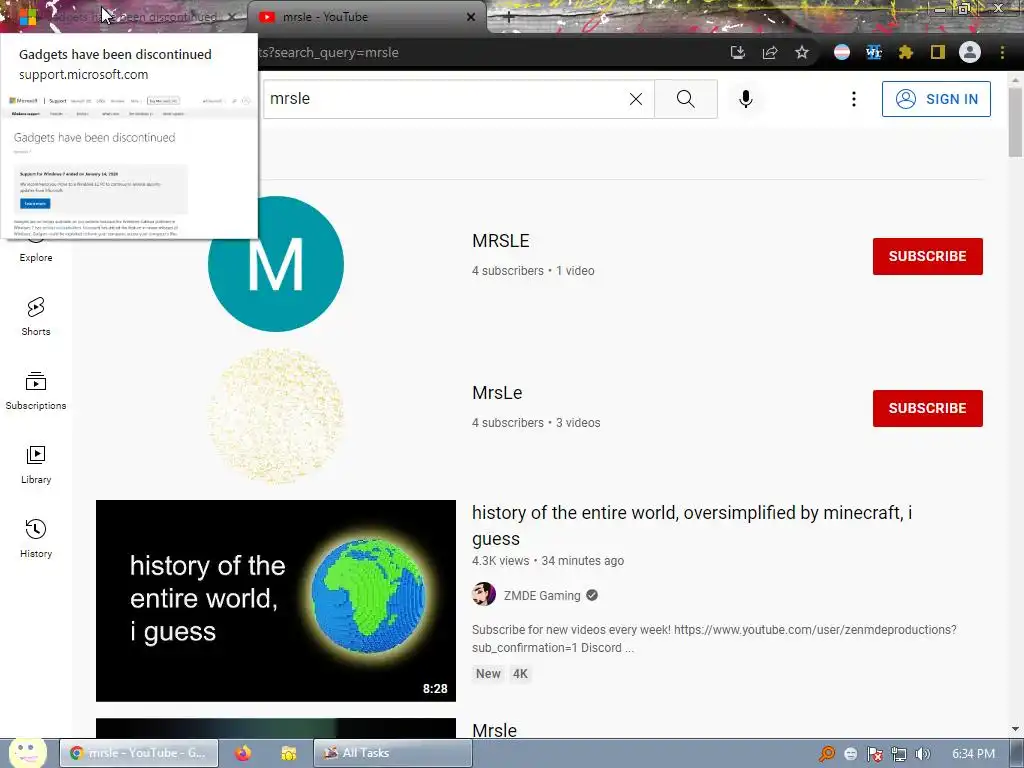1024x768 pixels.
Task: Open History in sidebar
Action: (x=36, y=539)
